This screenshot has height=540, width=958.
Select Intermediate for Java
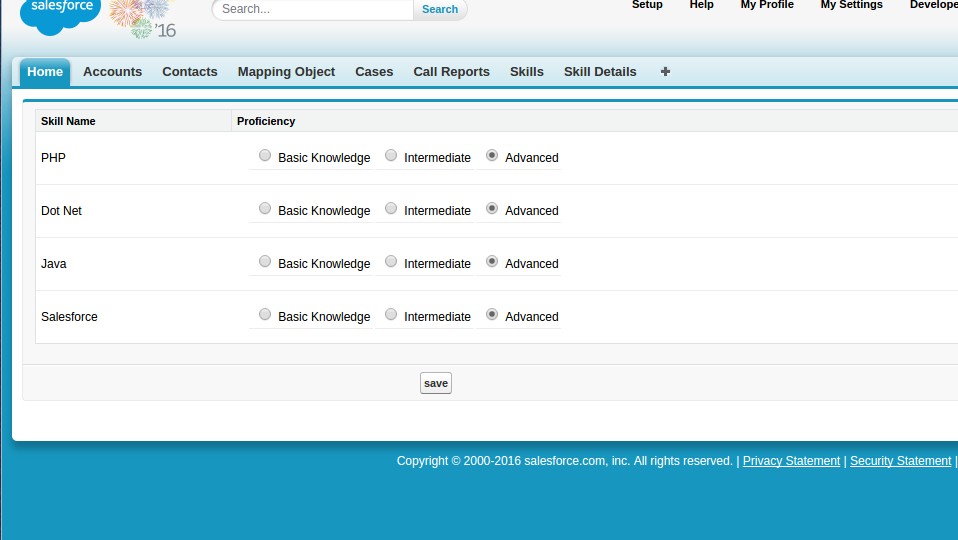click(x=390, y=261)
